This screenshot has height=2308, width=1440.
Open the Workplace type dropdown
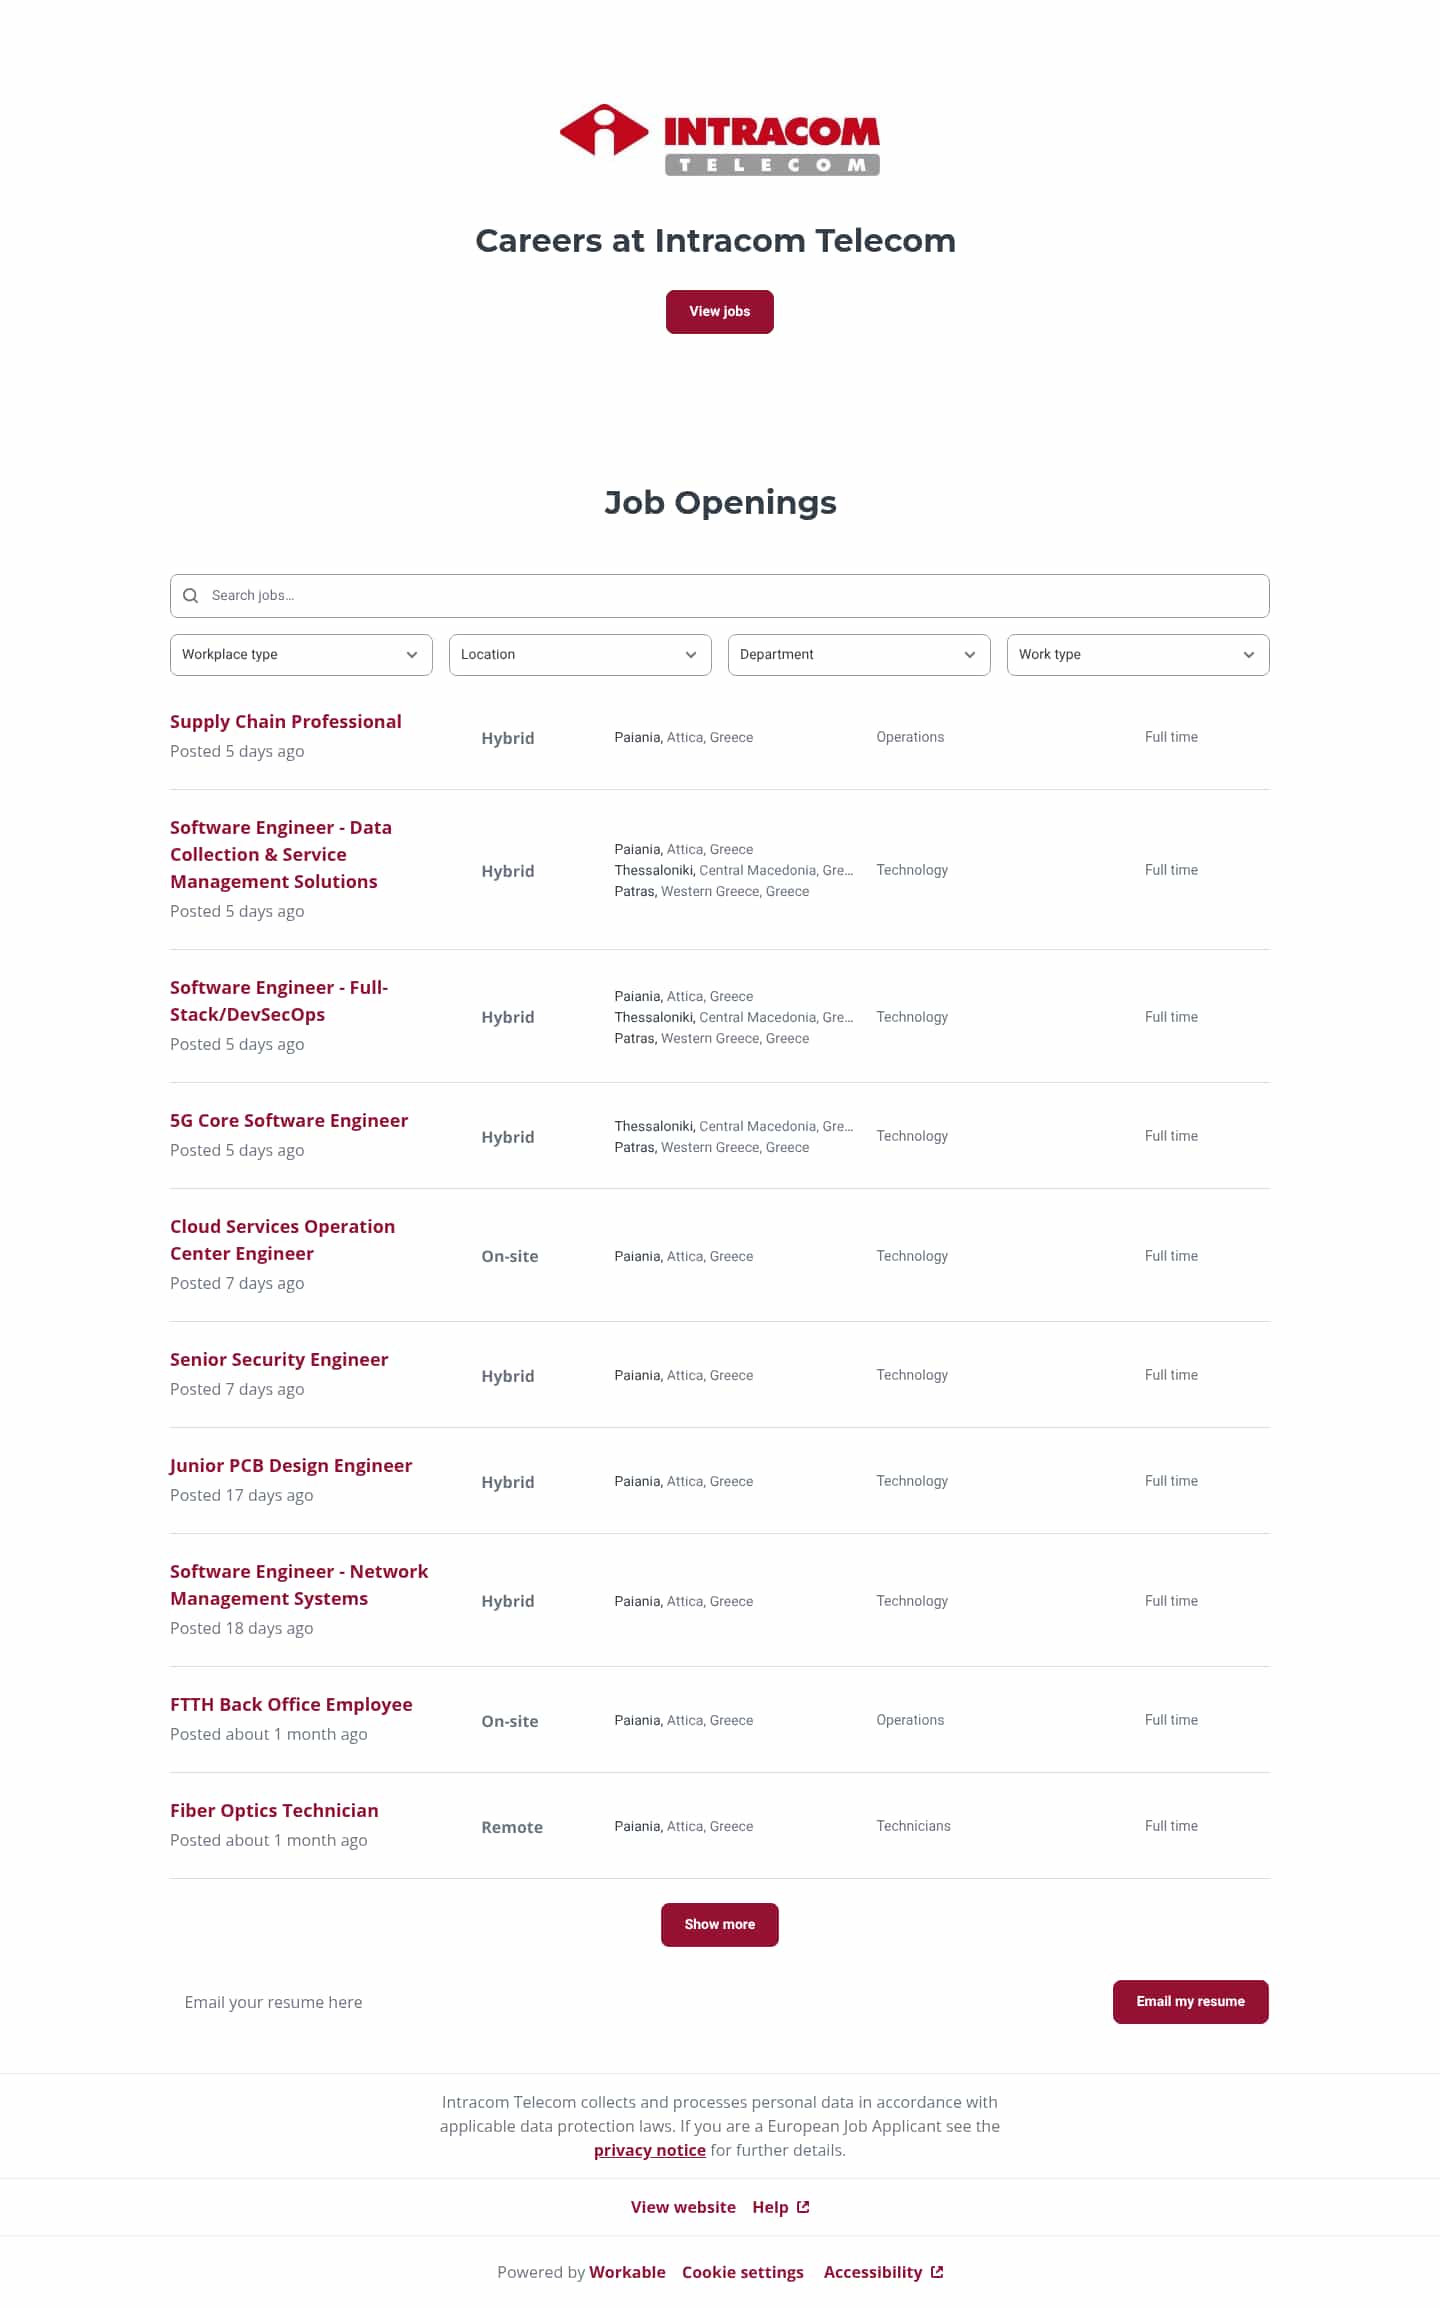click(300, 655)
